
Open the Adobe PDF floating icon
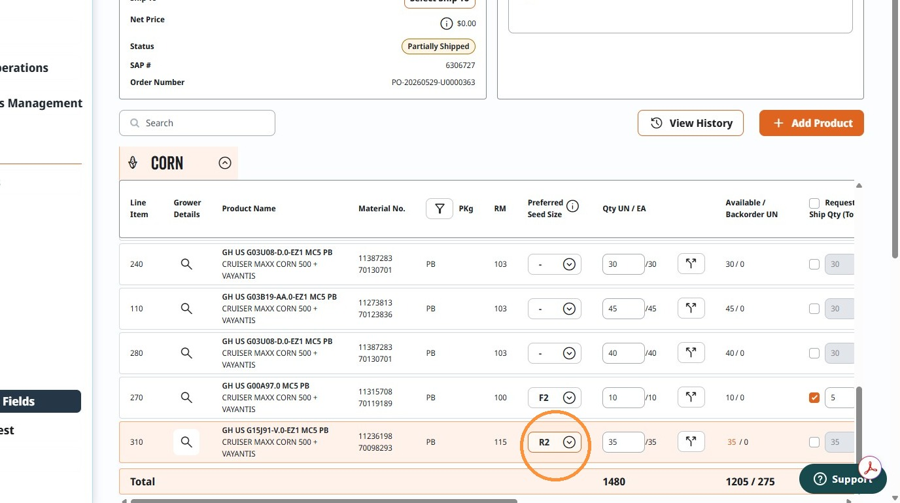click(870, 467)
